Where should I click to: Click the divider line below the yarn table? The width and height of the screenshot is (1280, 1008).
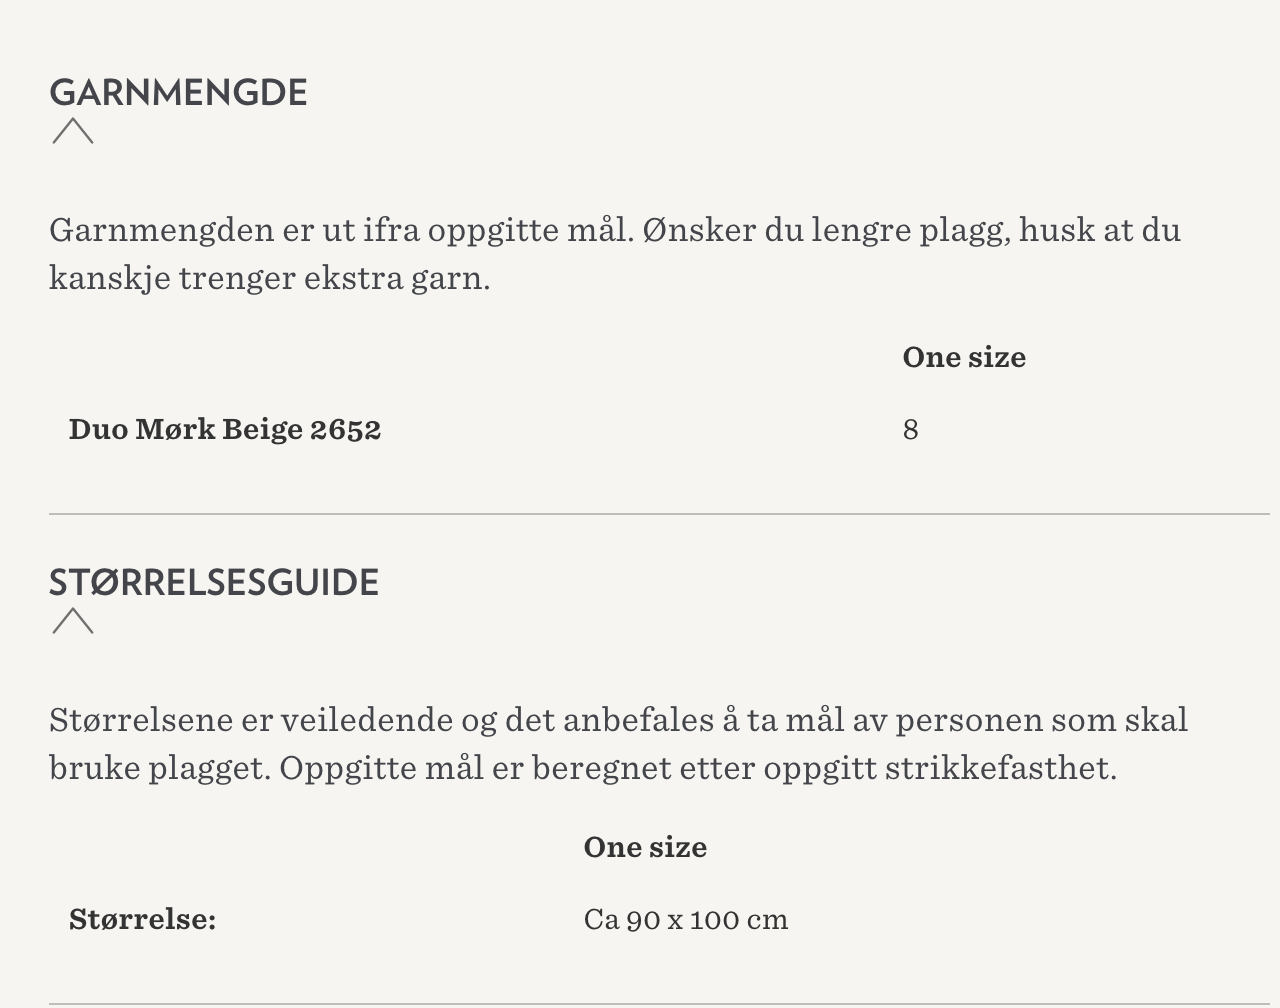pos(659,514)
